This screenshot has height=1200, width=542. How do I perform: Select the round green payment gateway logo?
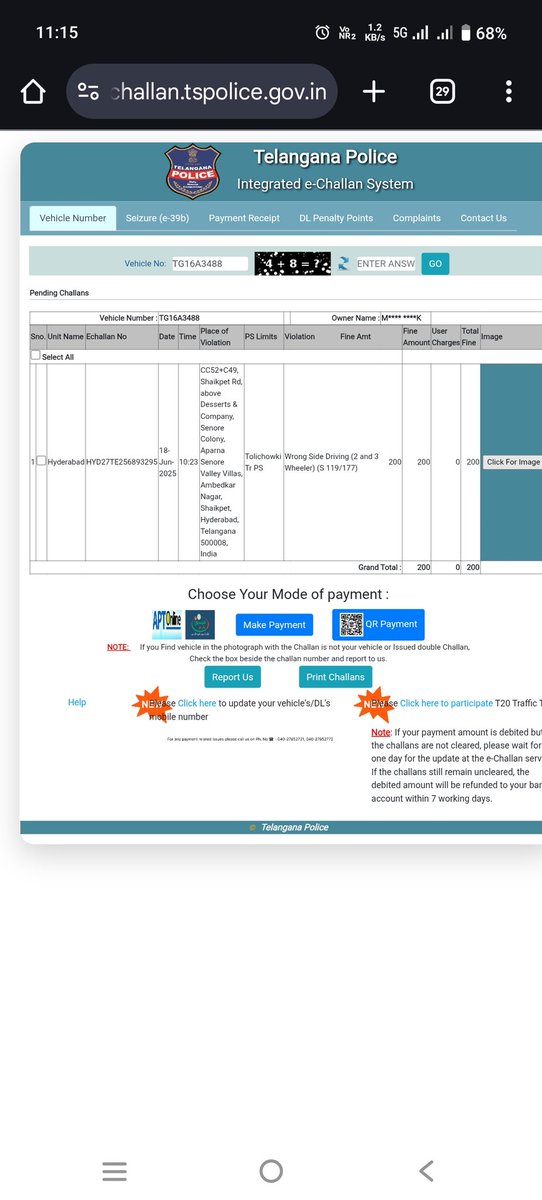point(200,625)
